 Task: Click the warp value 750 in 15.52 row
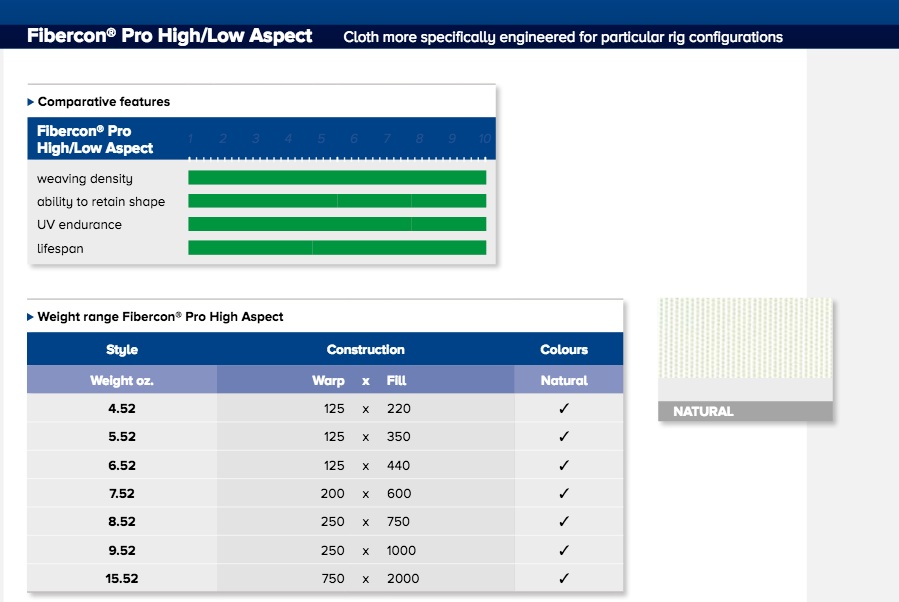coord(333,578)
